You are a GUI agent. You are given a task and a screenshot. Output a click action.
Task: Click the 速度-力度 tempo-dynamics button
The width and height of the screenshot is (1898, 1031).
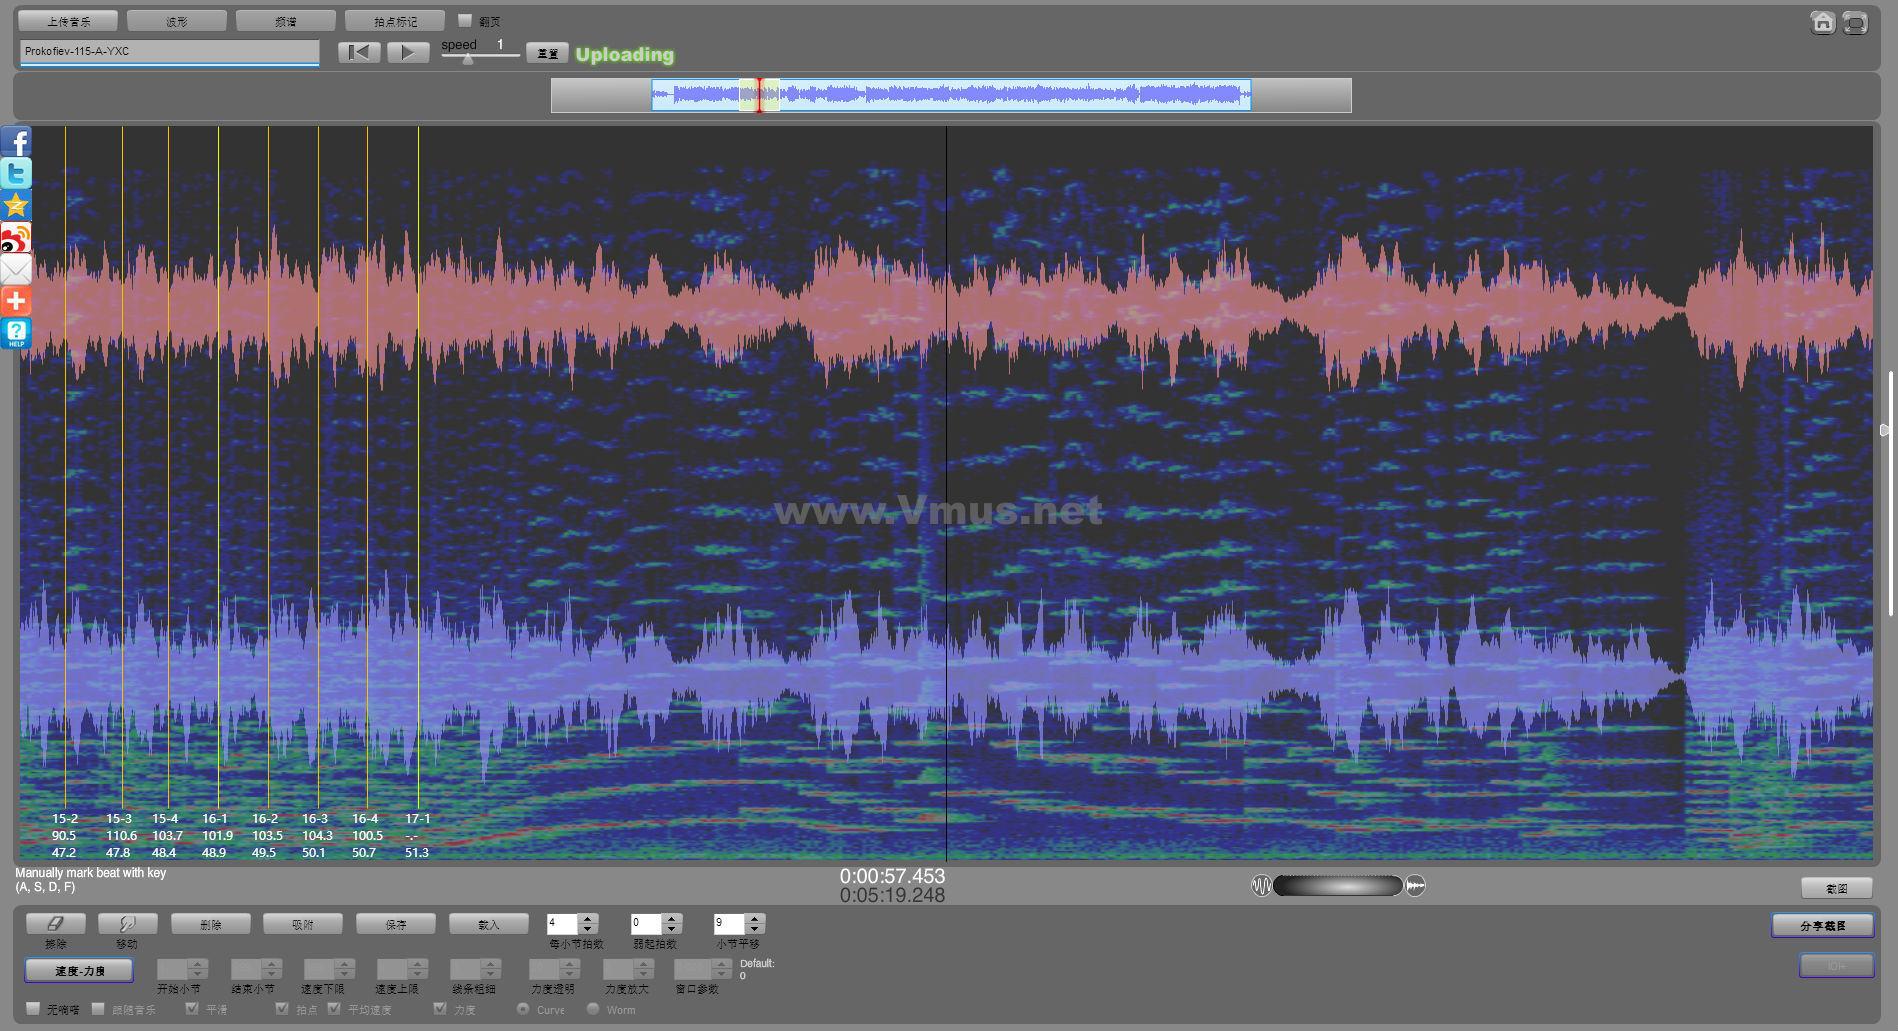click(79, 970)
